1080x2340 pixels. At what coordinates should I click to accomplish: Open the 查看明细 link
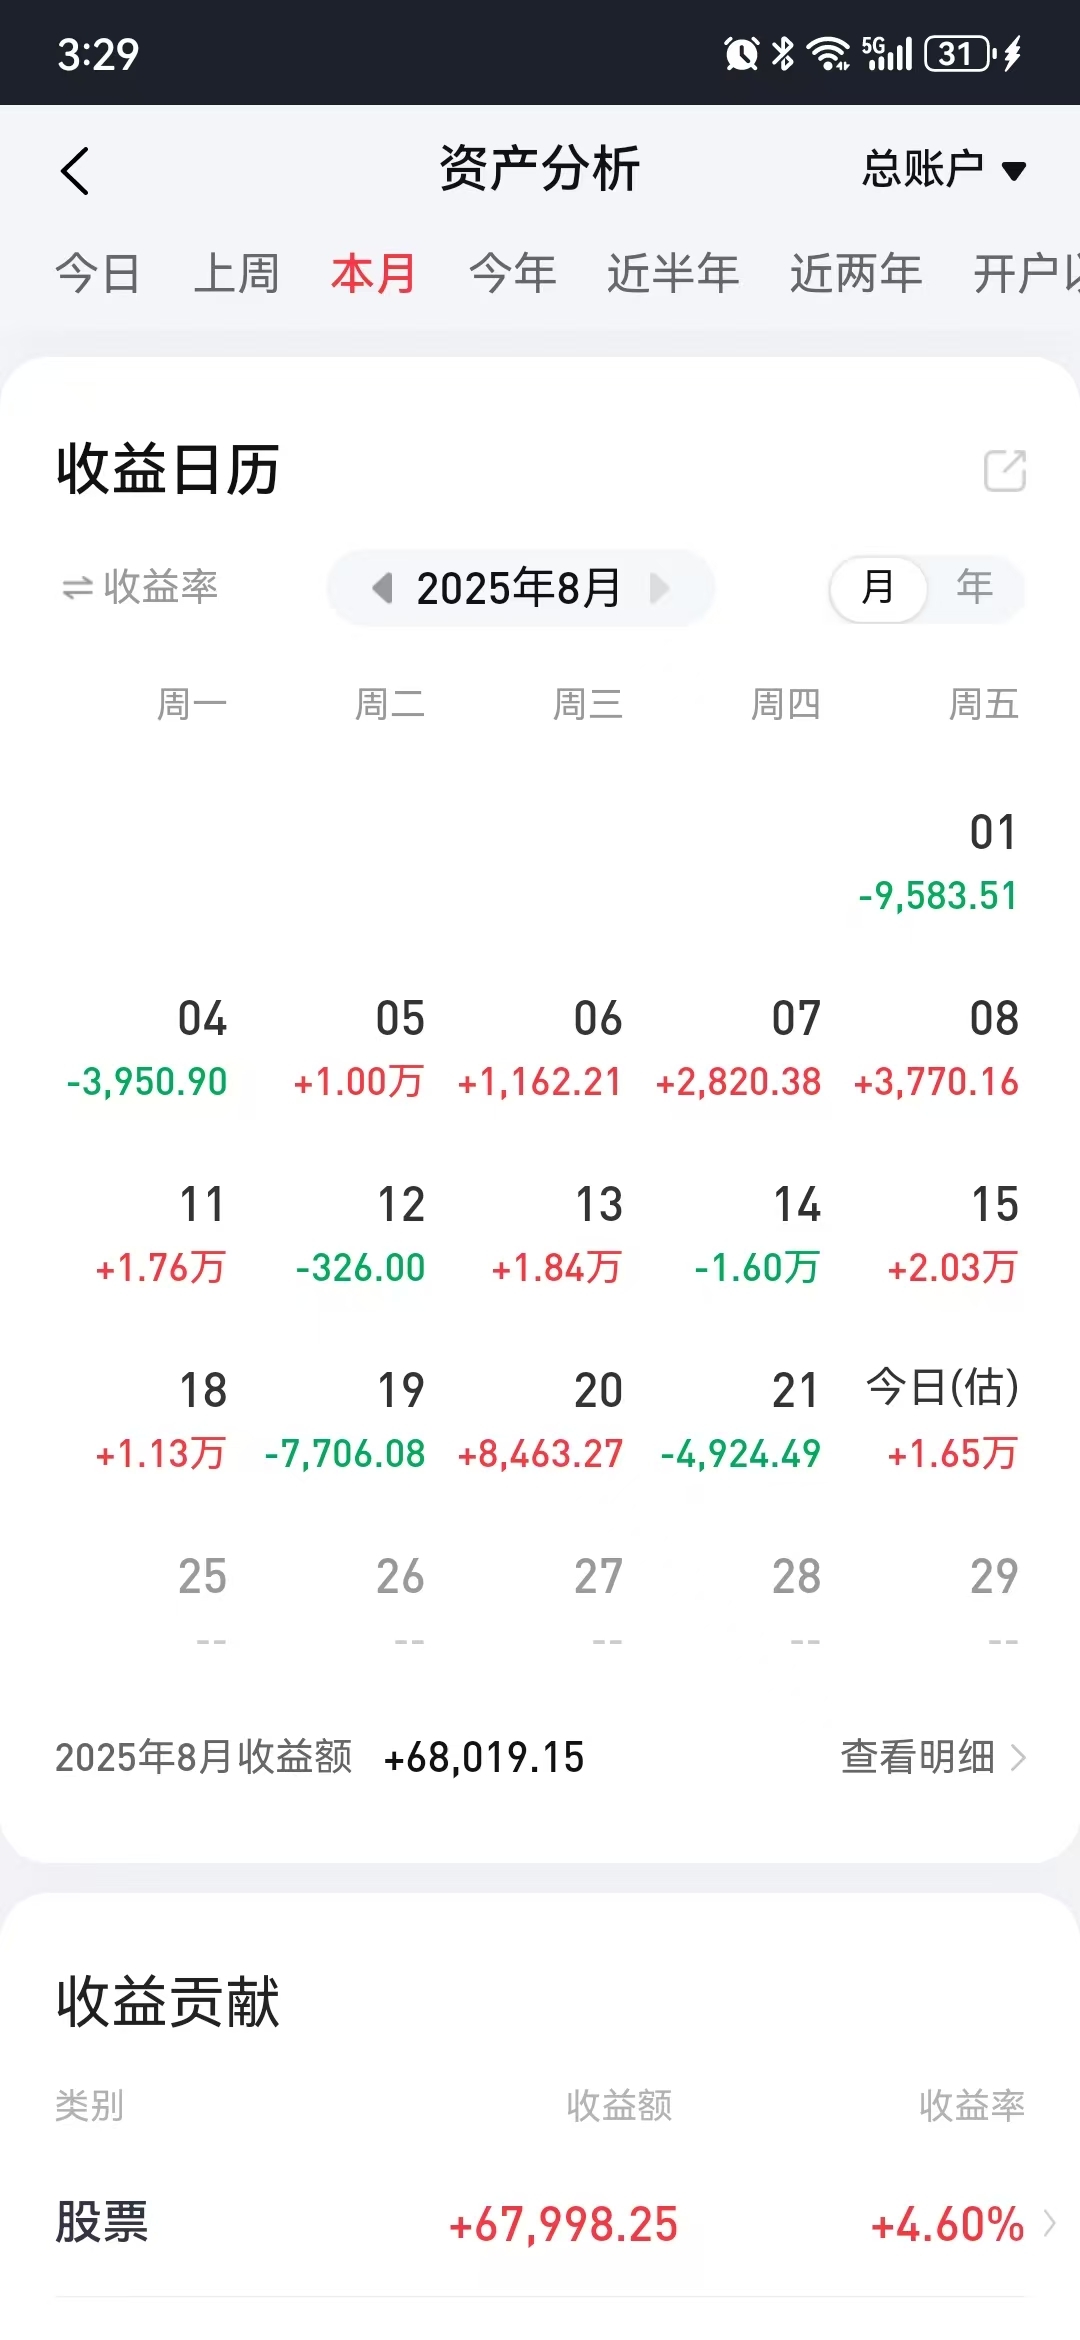point(934,1756)
